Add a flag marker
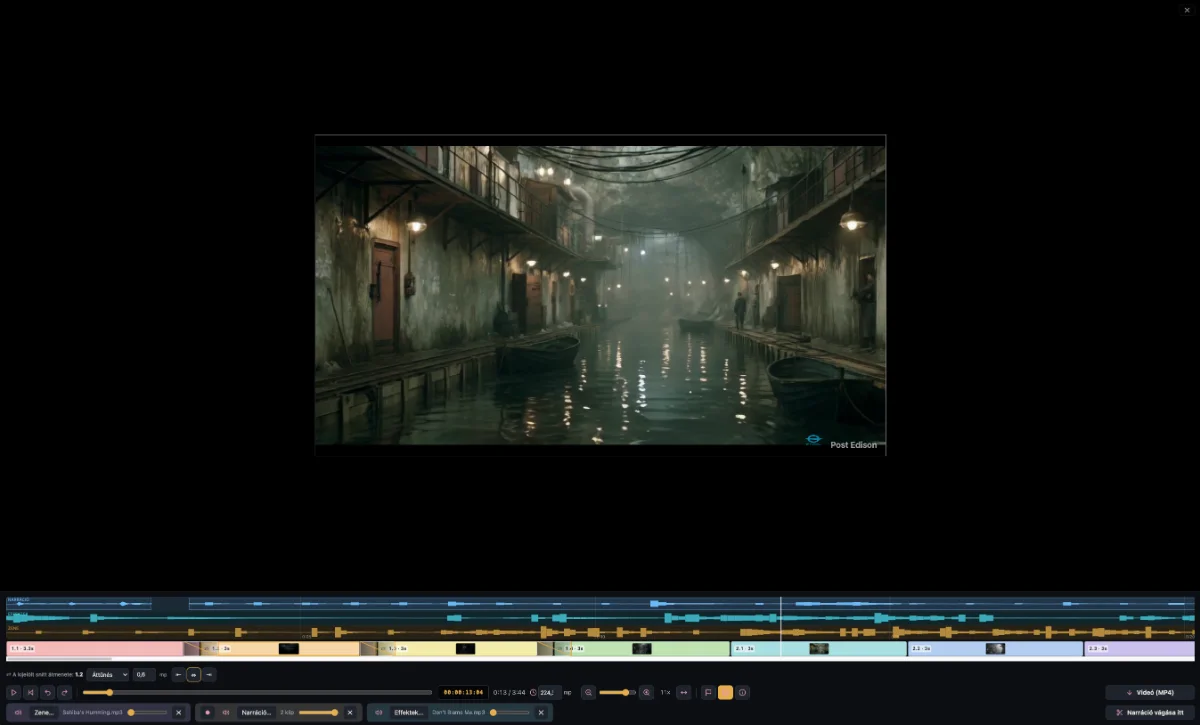The image size is (1200, 725). 708,692
